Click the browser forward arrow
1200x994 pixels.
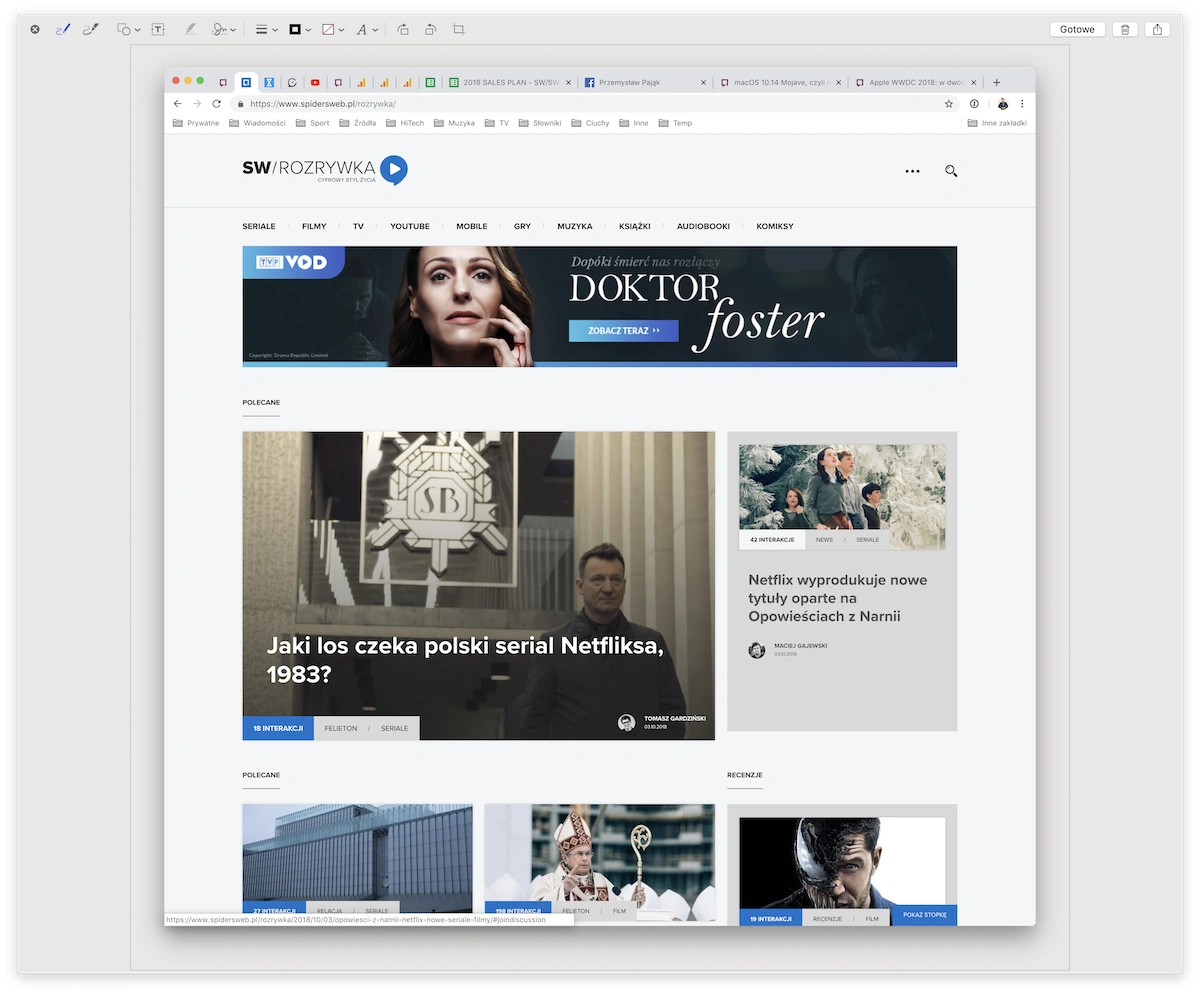coord(197,103)
